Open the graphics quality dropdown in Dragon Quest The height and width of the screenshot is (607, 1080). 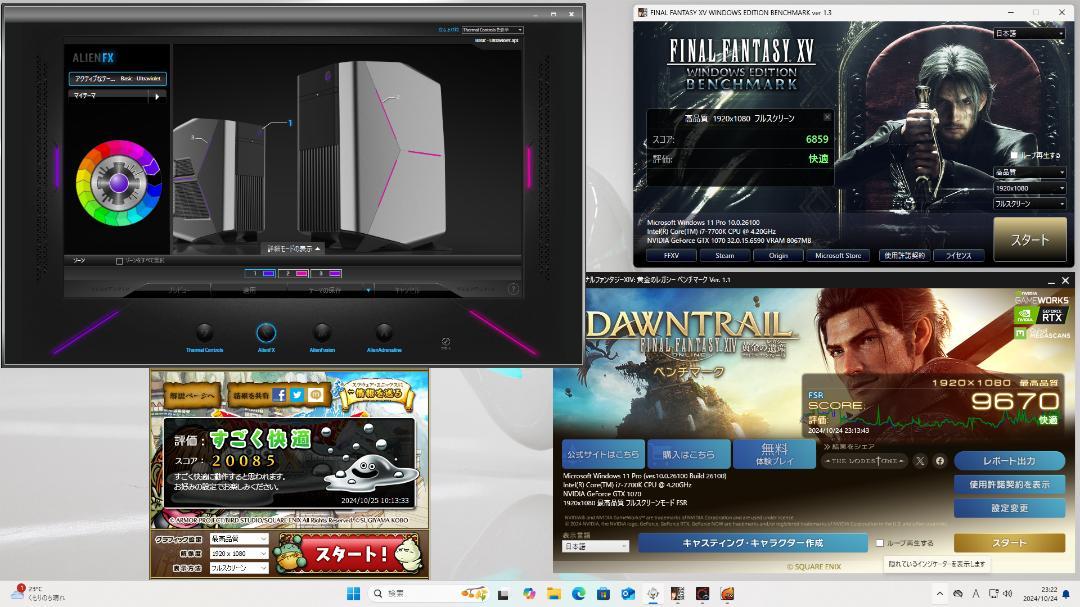point(238,539)
